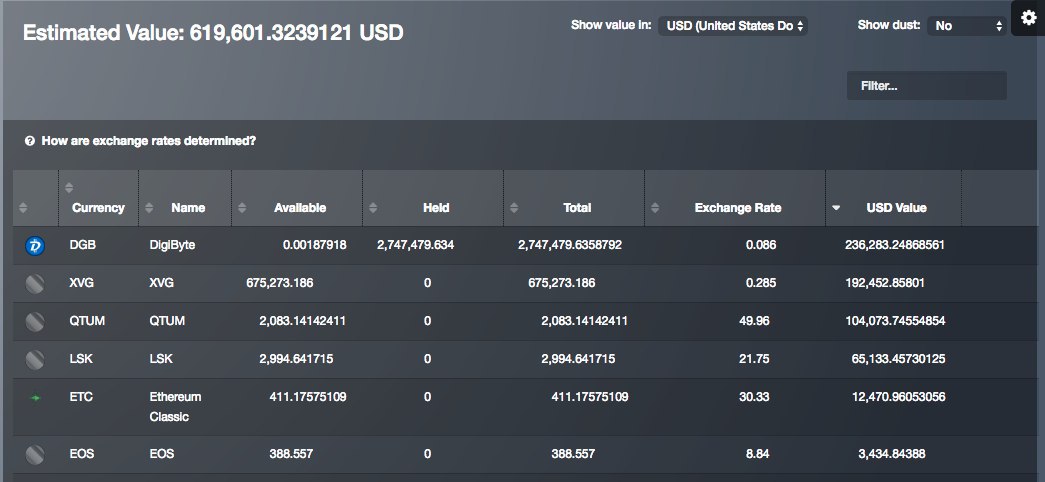This screenshot has width=1045, height=482.
Task: Select the EOS currency cell
Action: point(81,455)
